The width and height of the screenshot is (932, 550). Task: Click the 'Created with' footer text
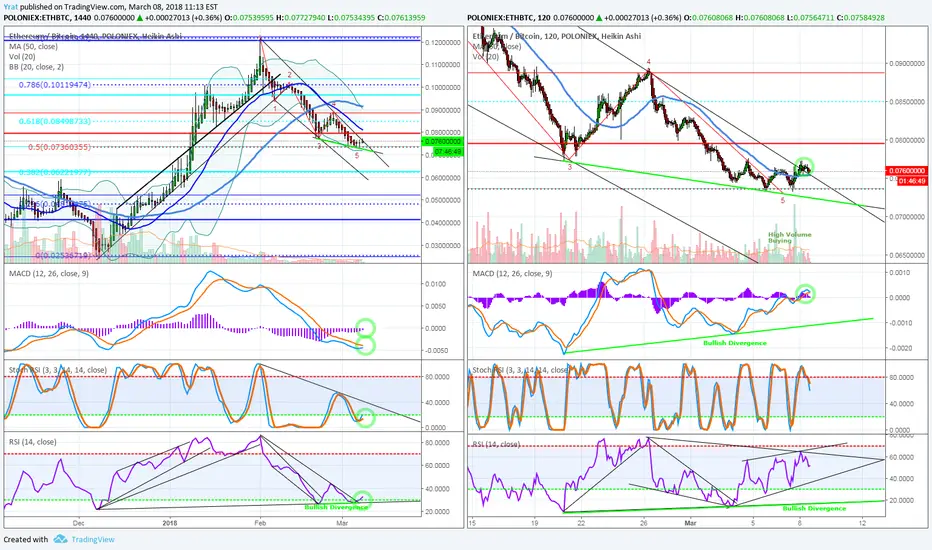[26, 539]
